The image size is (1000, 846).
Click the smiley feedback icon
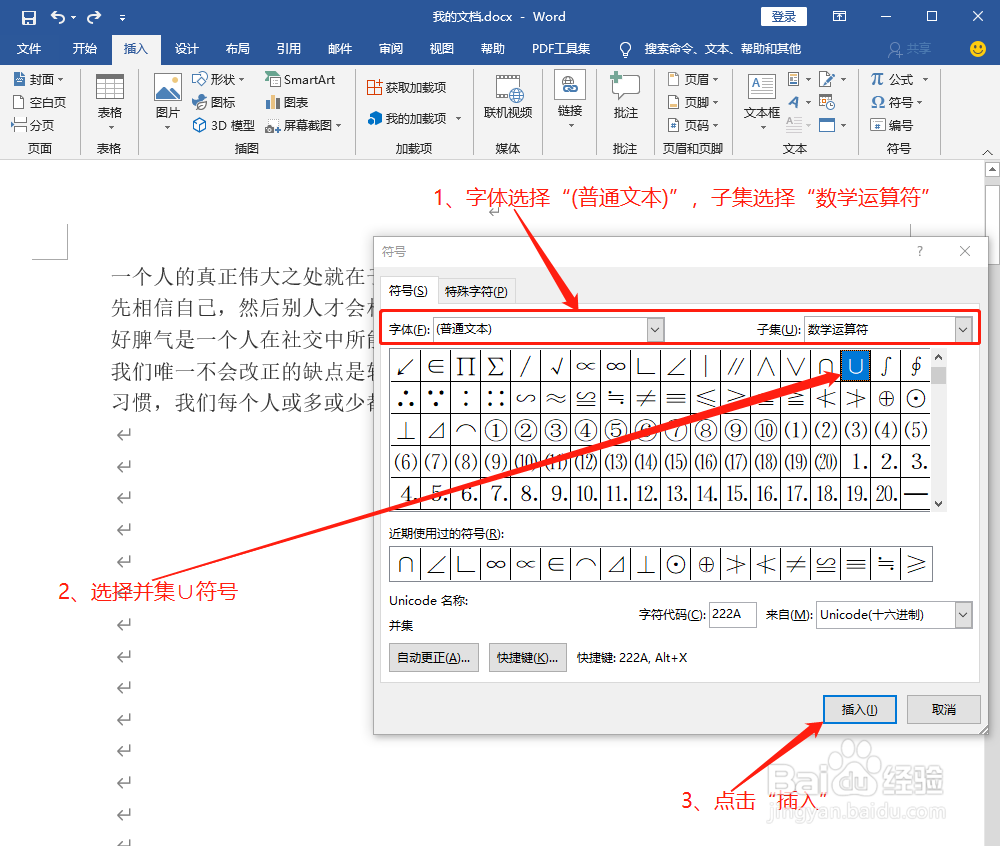978,48
